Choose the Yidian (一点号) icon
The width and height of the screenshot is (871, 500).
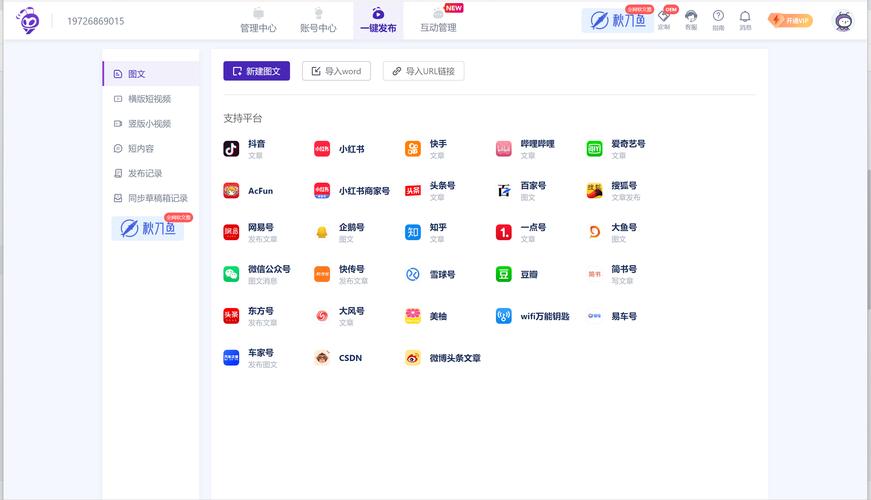click(x=503, y=232)
